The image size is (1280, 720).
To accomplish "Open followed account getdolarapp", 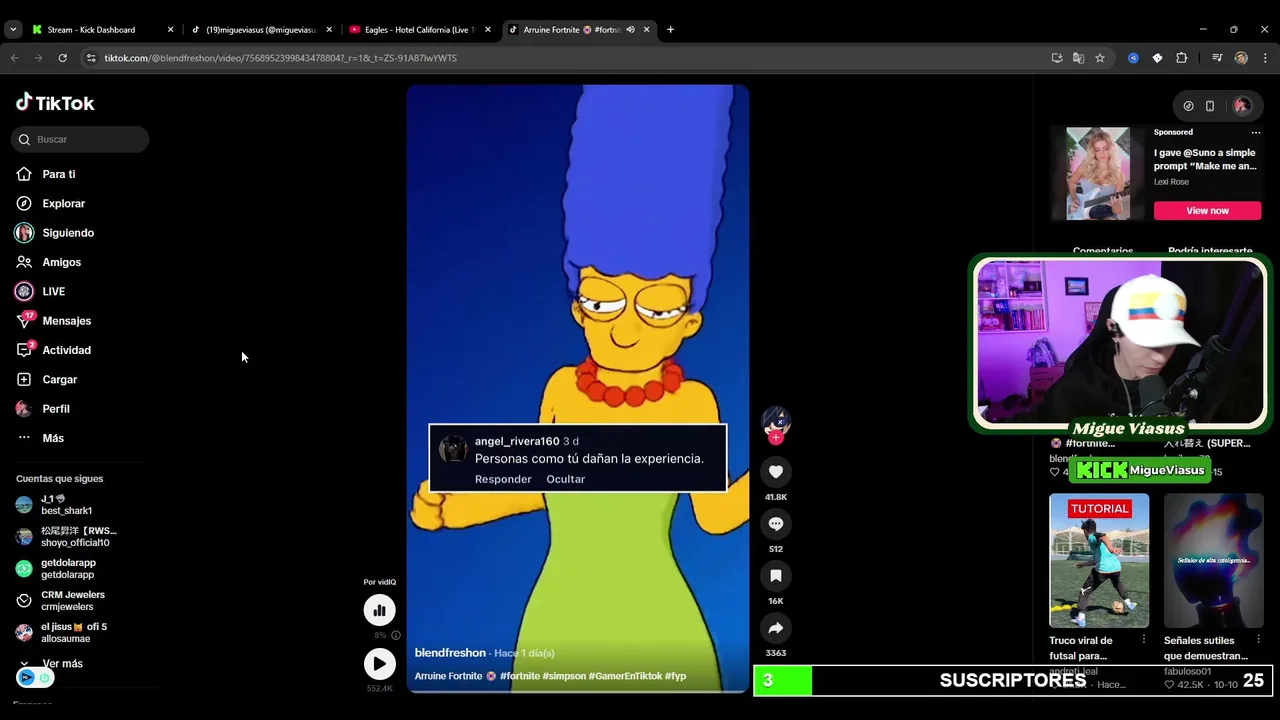I will pyautogui.click(x=56, y=568).
